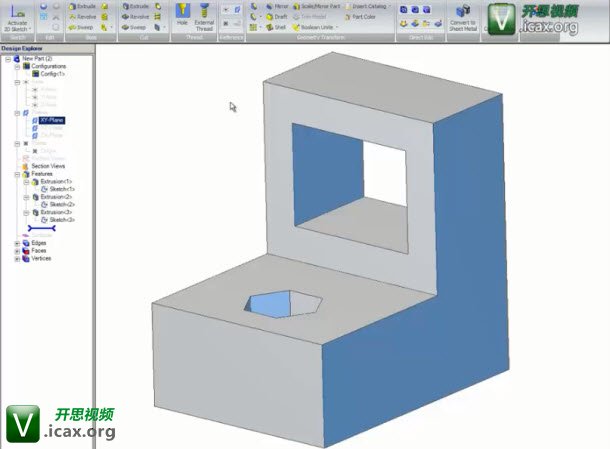
Task: Click the blue sphere icon in Edit group
Action: click(x=44, y=6)
